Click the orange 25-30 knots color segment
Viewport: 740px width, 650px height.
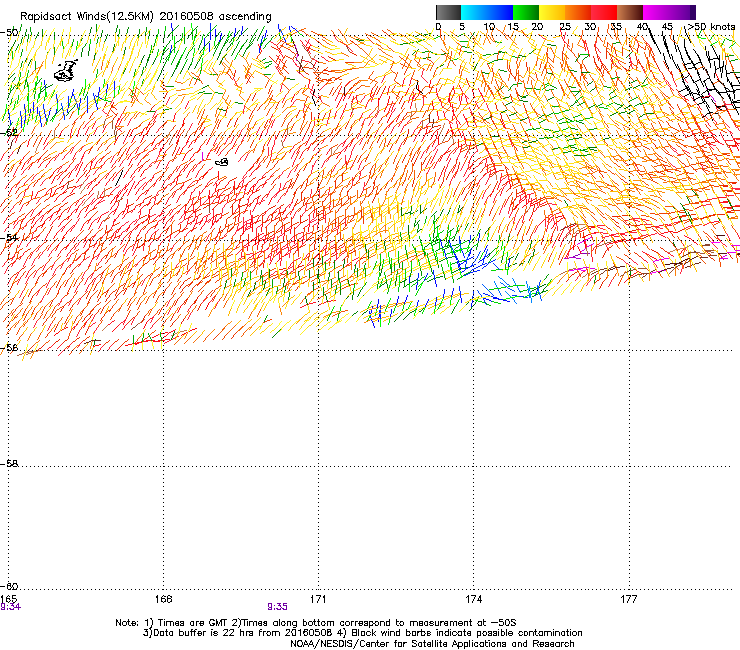pyautogui.click(x=578, y=12)
